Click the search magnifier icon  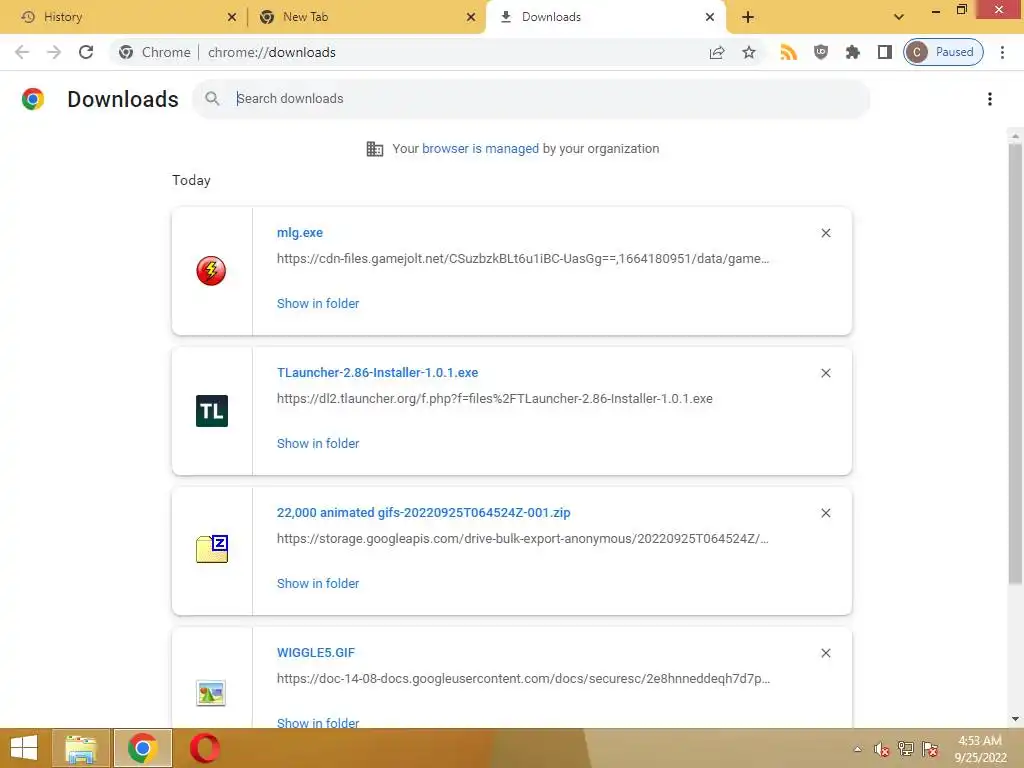click(212, 99)
